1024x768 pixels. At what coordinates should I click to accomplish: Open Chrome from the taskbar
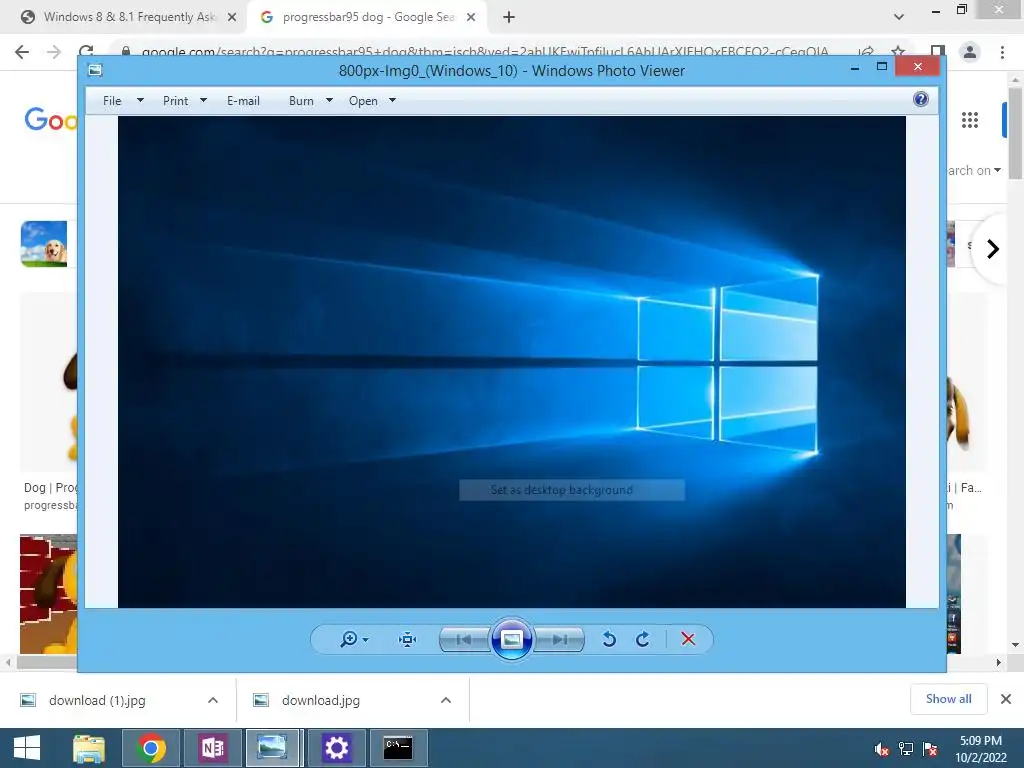[x=151, y=748]
